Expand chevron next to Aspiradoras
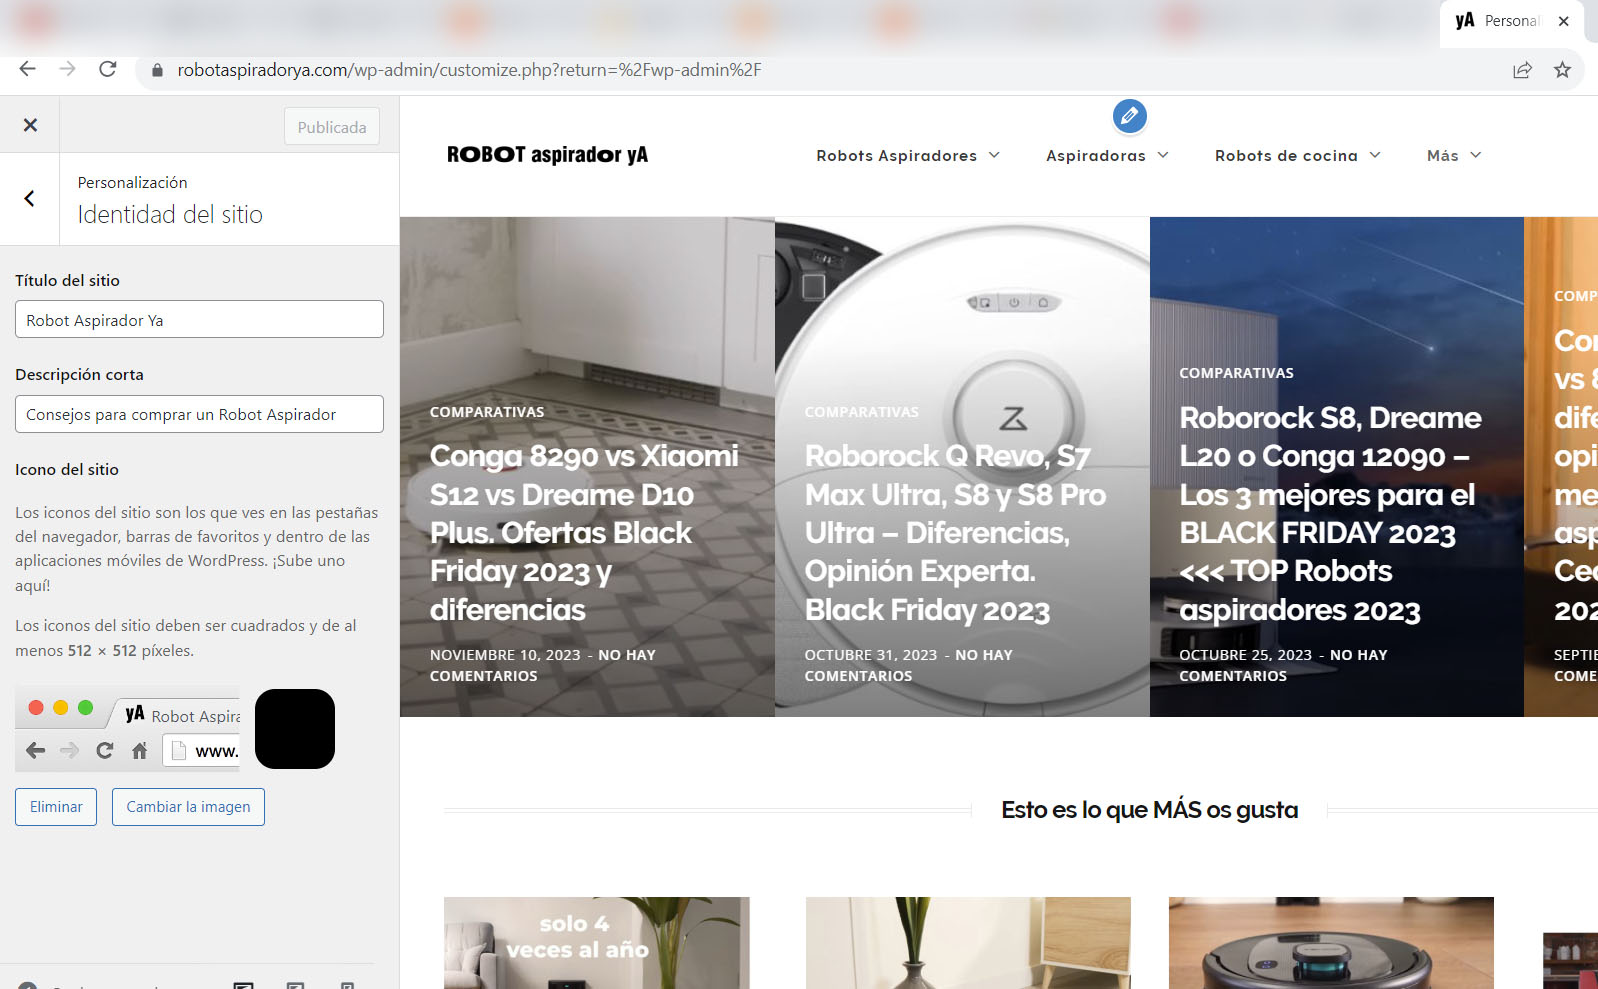The height and width of the screenshot is (989, 1598). [x=1163, y=155]
